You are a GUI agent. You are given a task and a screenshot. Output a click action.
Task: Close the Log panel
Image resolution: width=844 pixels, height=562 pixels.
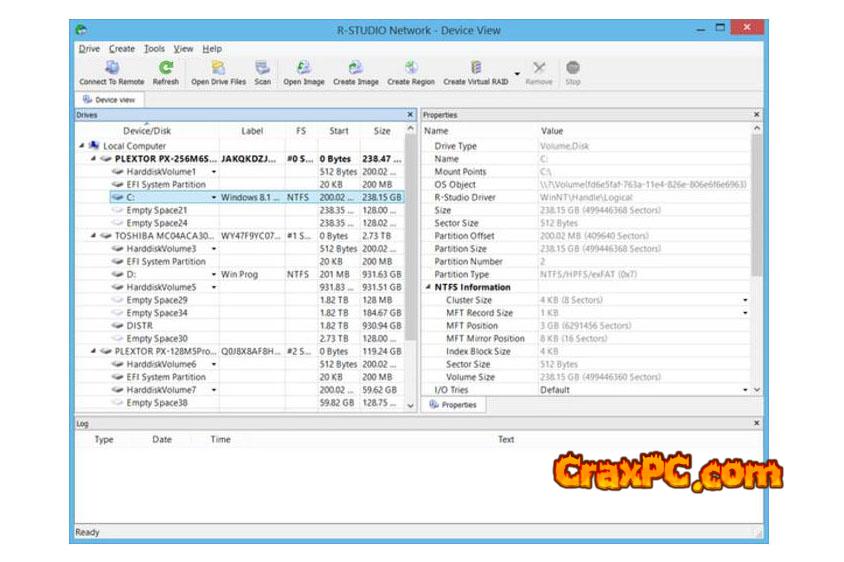point(756,424)
